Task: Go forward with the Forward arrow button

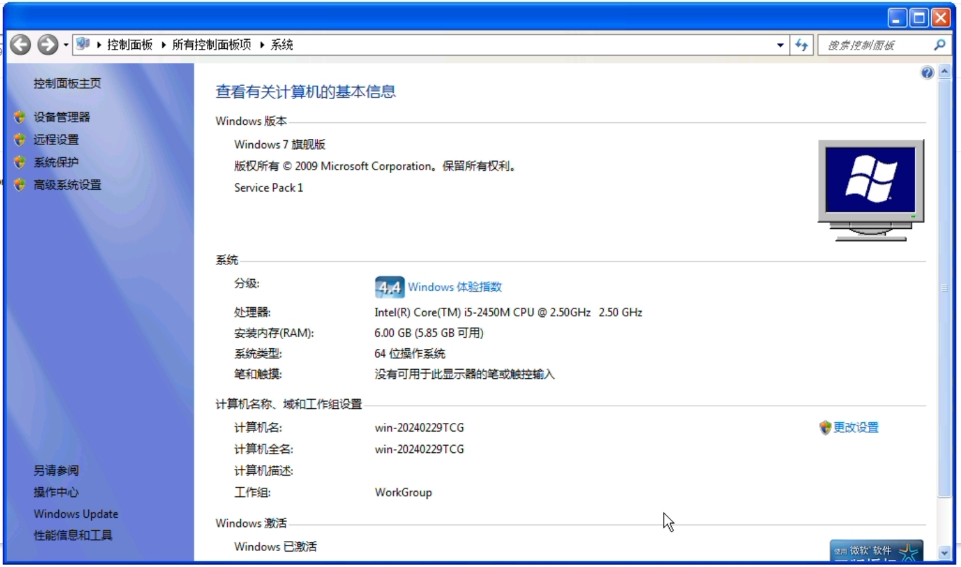Action: click(x=47, y=44)
